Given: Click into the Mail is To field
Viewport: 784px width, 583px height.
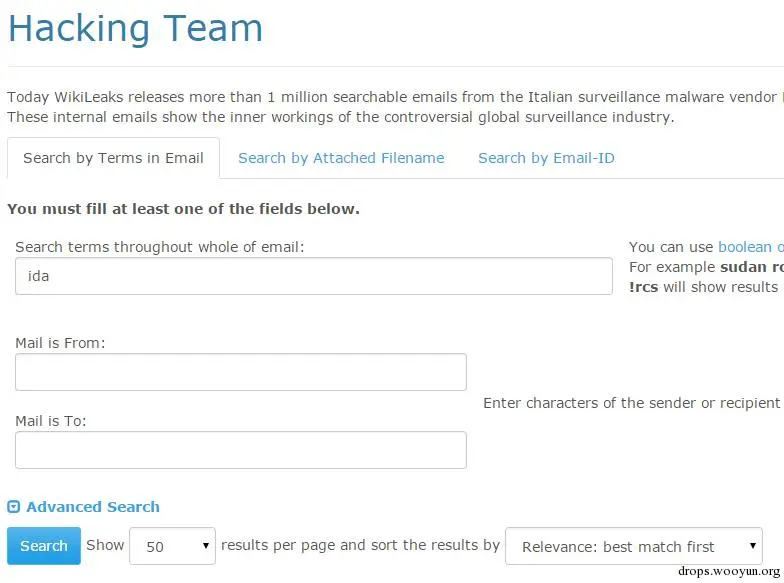Looking at the screenshot, I should point(240,450).
